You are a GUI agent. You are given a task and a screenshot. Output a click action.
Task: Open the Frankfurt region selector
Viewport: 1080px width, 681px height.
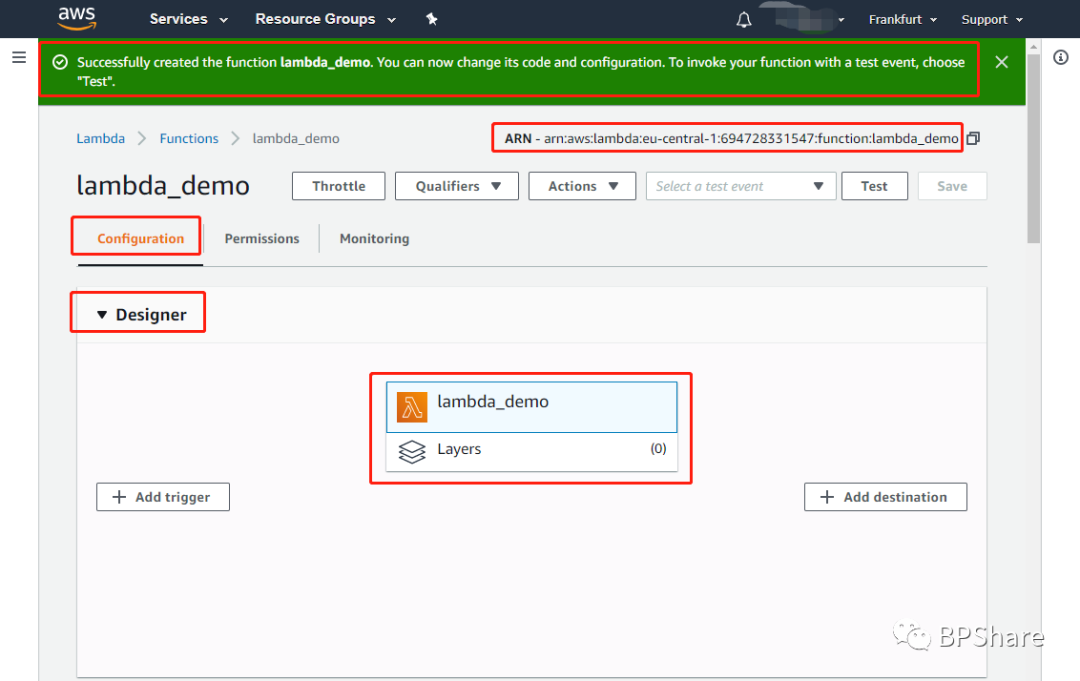[x=902, y=19]
